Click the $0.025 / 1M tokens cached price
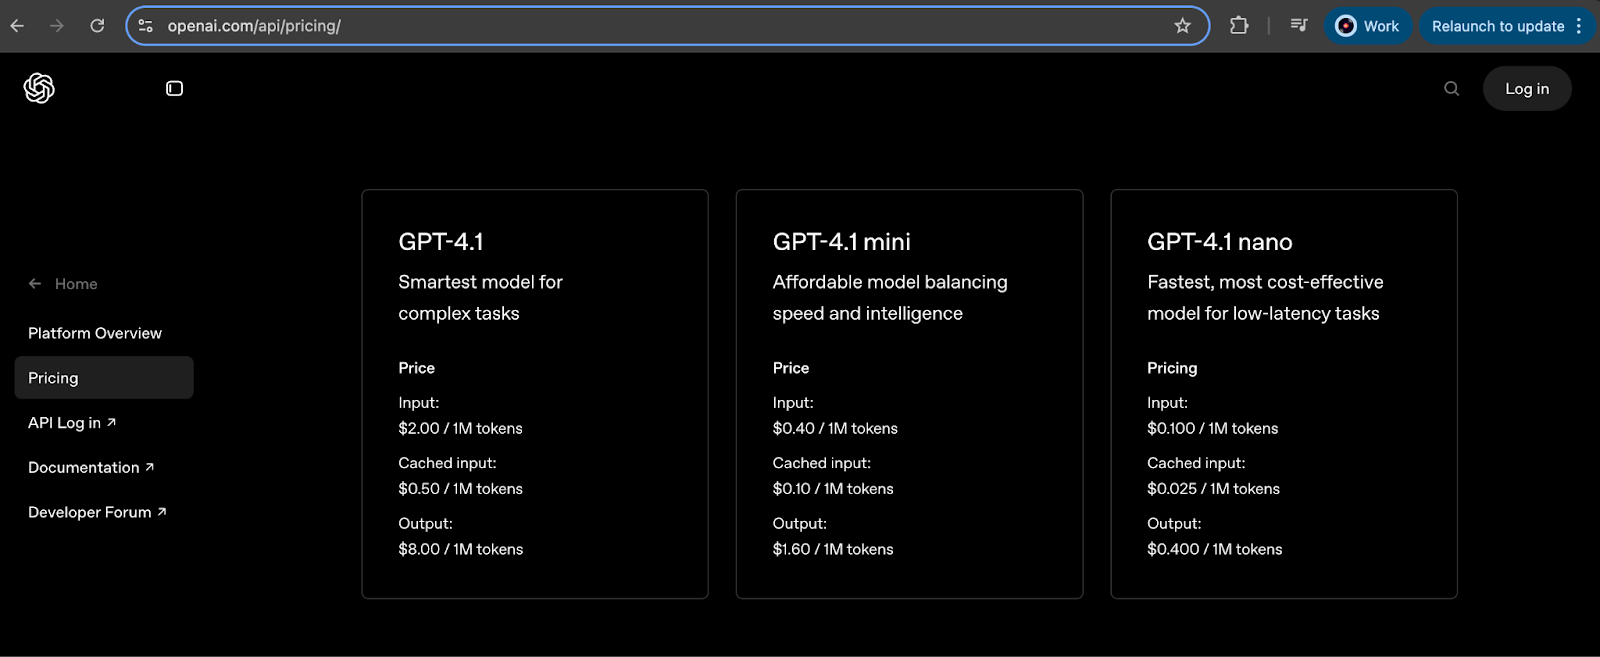 click(1213, 489)
